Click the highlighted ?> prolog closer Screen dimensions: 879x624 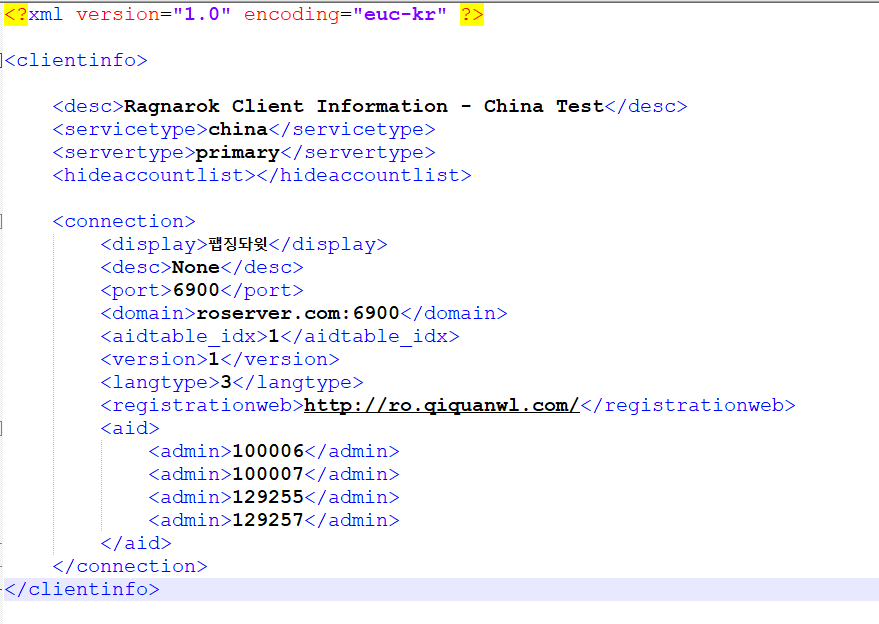[x=470, y=14]
